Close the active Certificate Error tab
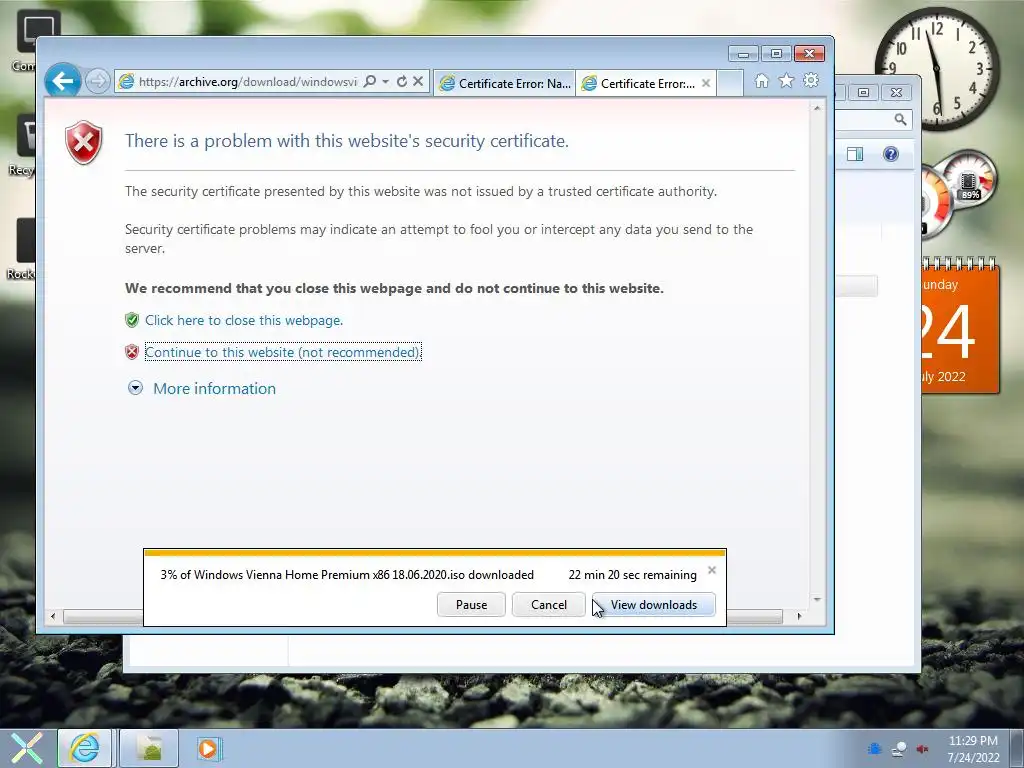The height and width of the screenshot is (768, 1024). [x=706, y=83]
